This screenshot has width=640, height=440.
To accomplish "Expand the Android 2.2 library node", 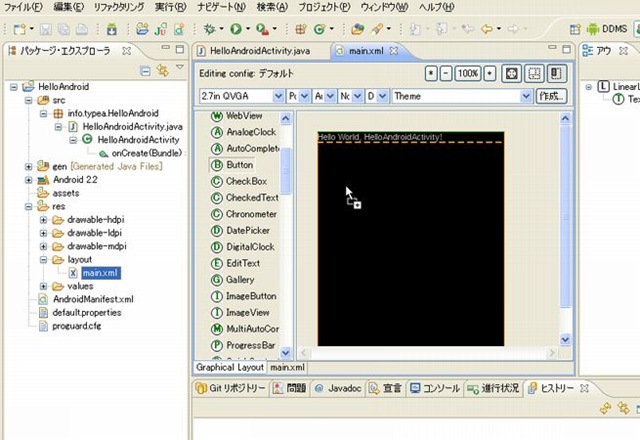I will 28,180.
